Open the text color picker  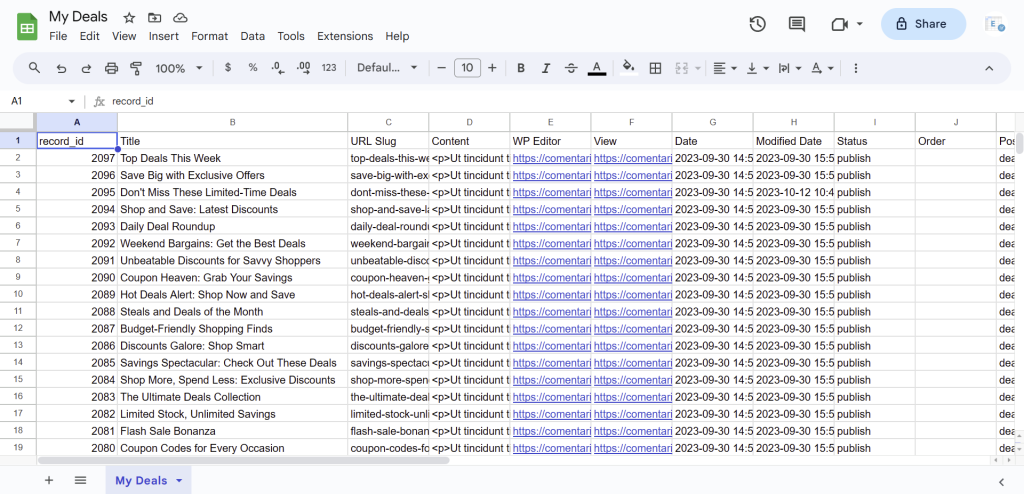point(597,68)
